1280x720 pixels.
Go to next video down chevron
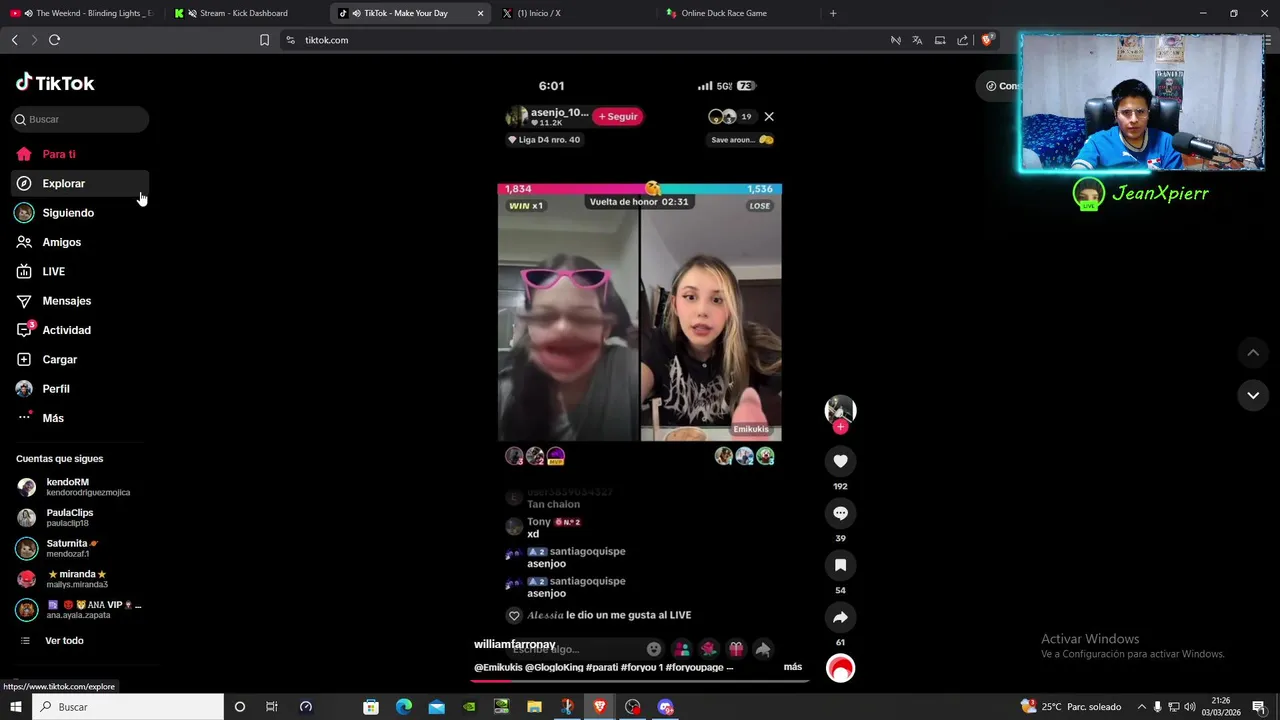pyautogui.click(x=1253, y=395)
